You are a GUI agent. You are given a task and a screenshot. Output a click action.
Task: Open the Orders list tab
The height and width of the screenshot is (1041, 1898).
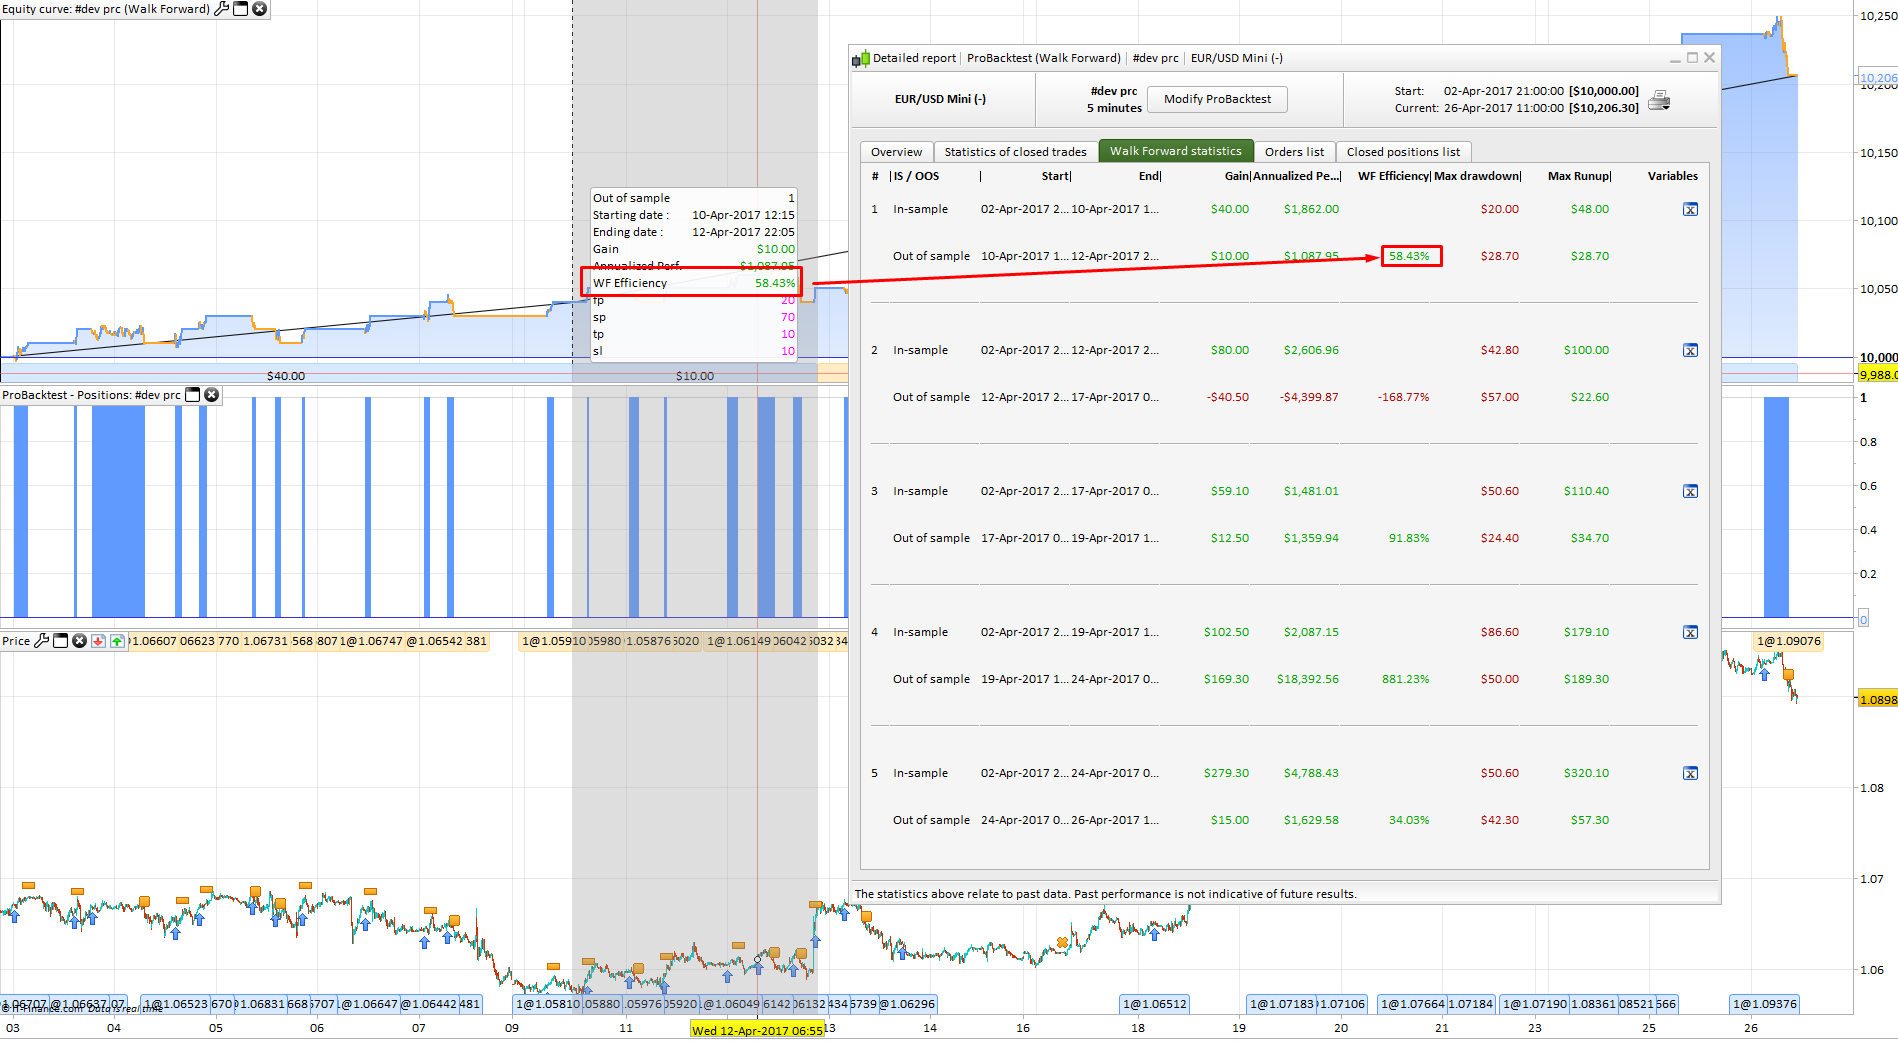(1294, 152)
